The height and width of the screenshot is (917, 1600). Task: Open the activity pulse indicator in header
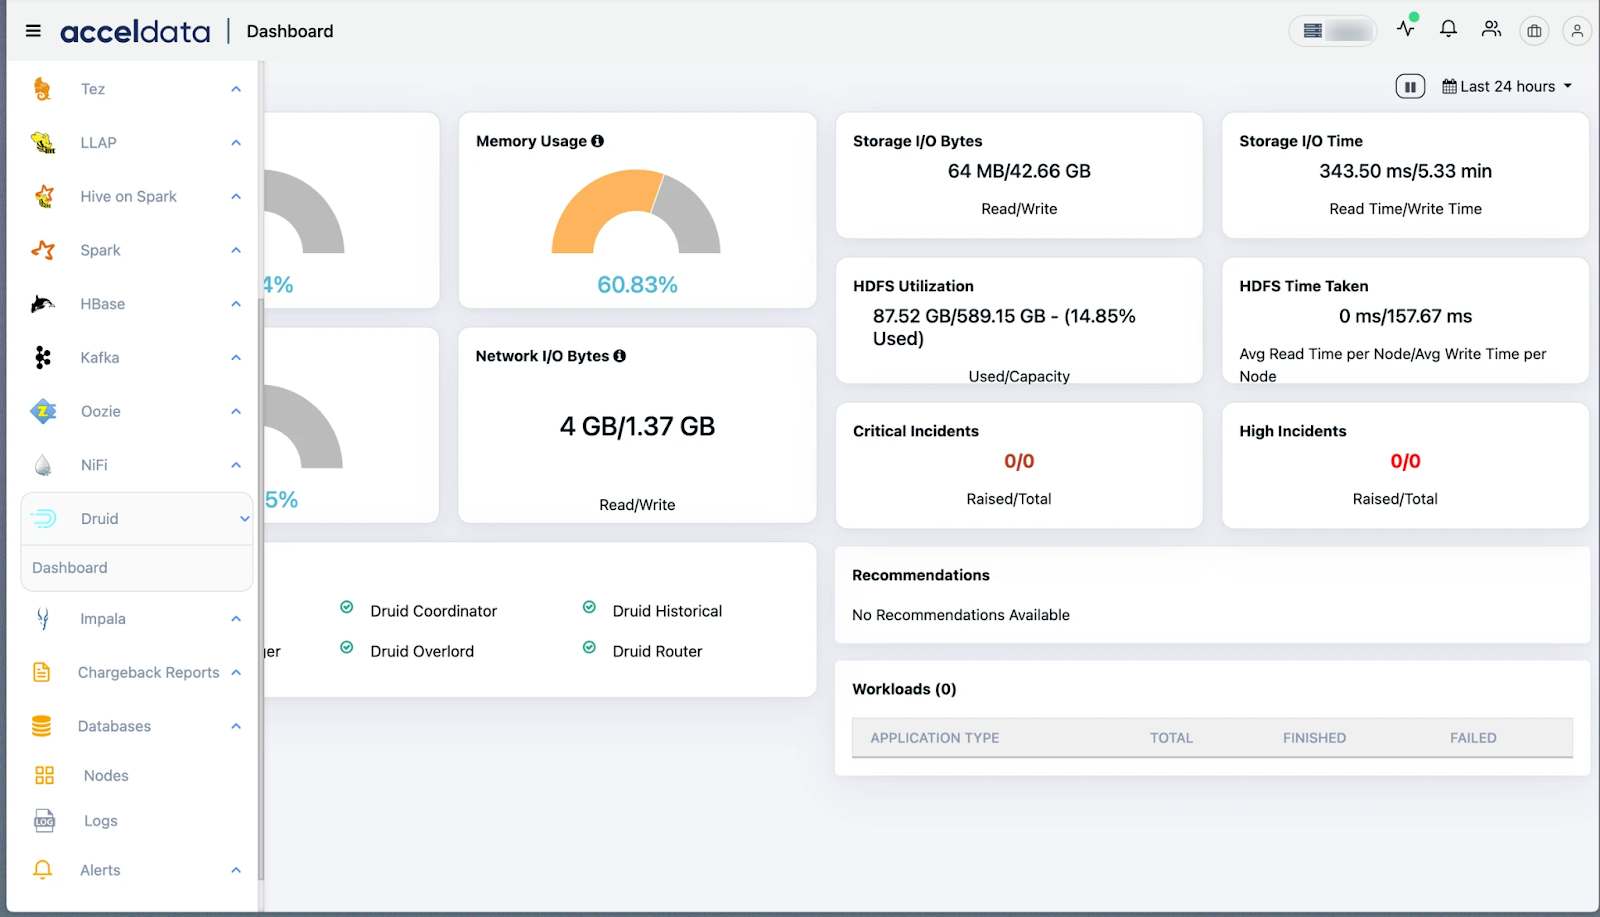coord(1407,27)
